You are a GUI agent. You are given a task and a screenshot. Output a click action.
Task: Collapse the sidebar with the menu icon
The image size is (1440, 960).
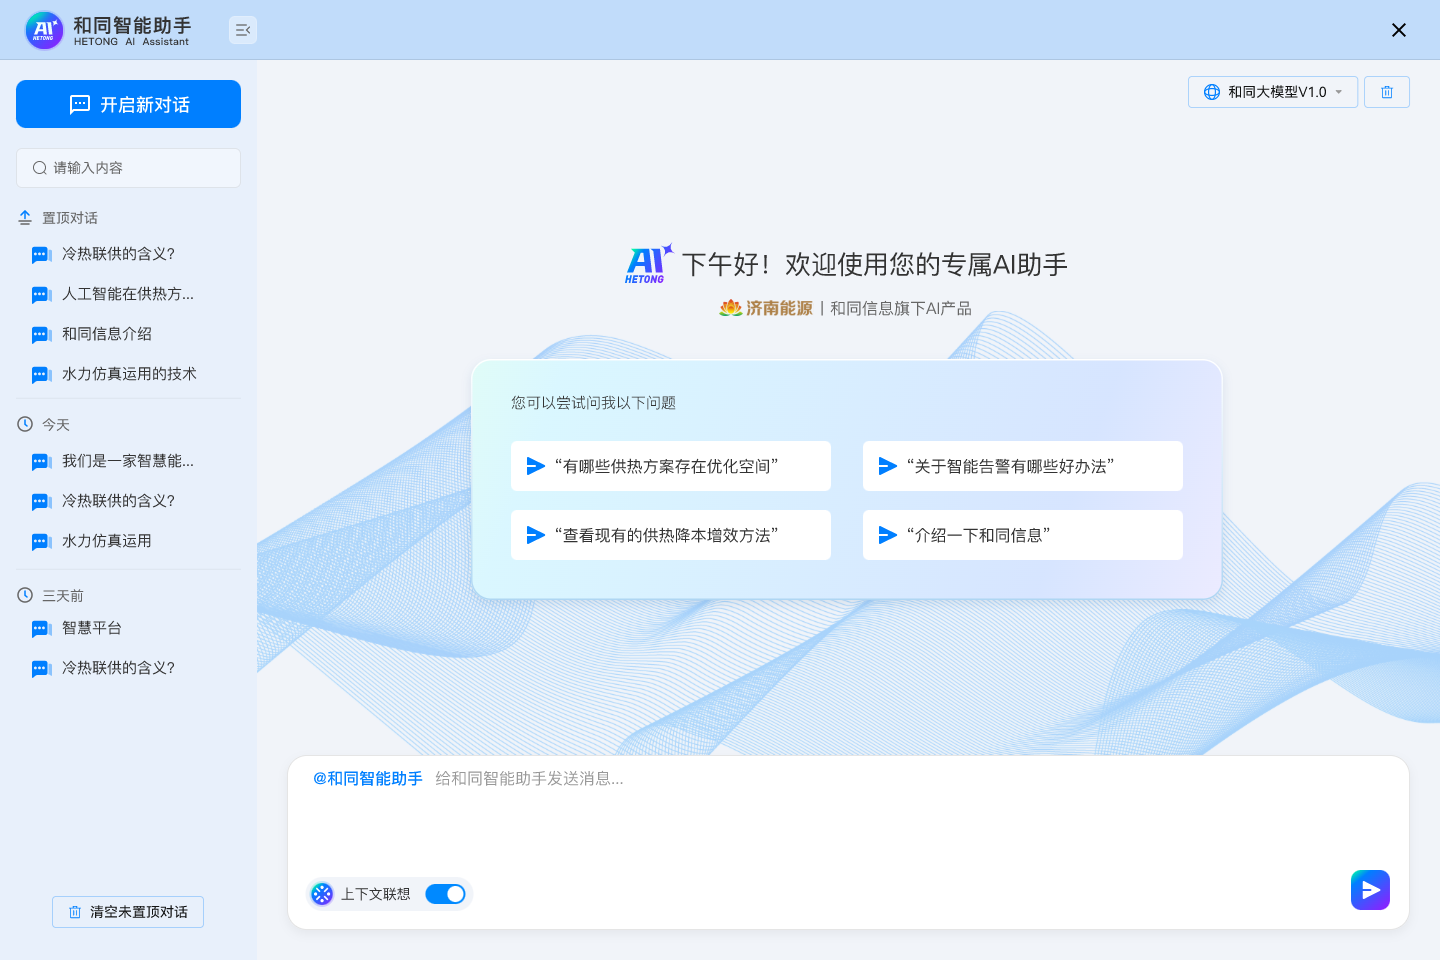(243, 30)
